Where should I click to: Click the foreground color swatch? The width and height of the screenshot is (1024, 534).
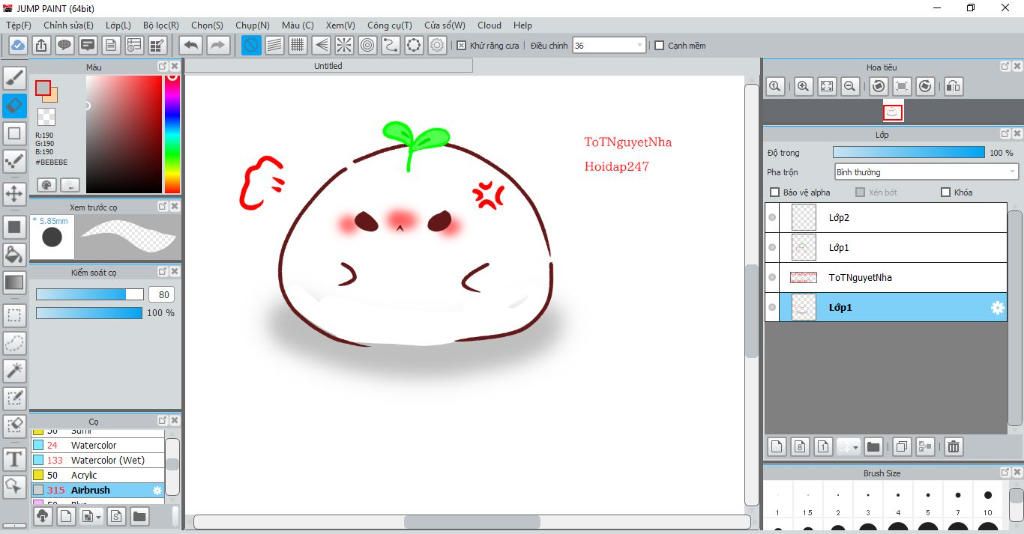click(43, 88)
